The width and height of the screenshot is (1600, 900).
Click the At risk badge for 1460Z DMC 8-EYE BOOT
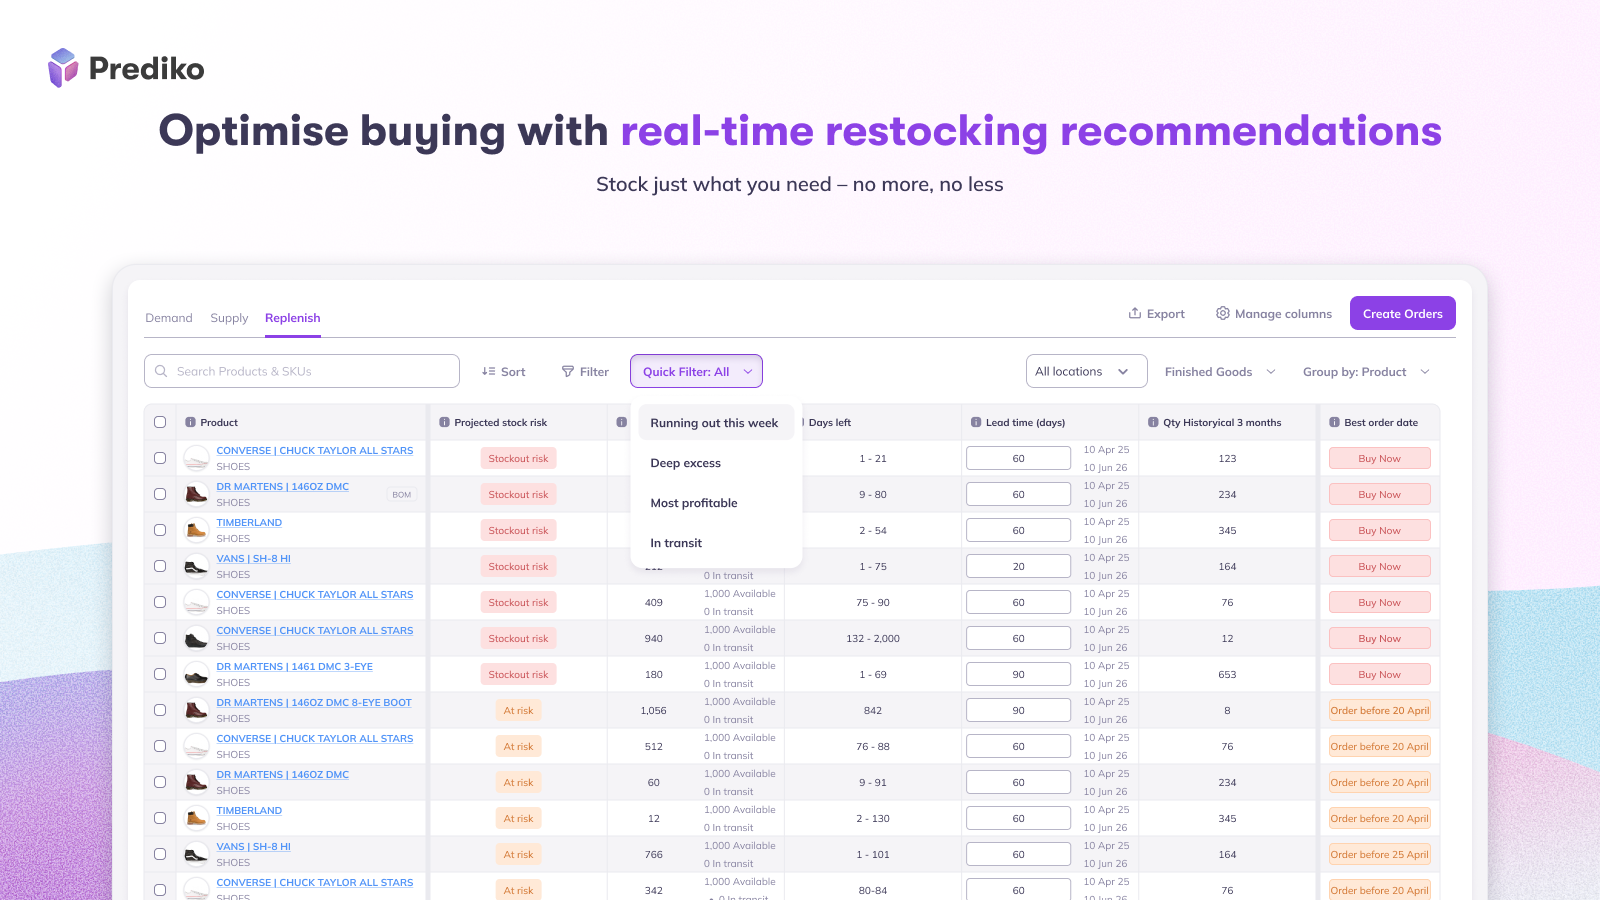click(518, 710)
